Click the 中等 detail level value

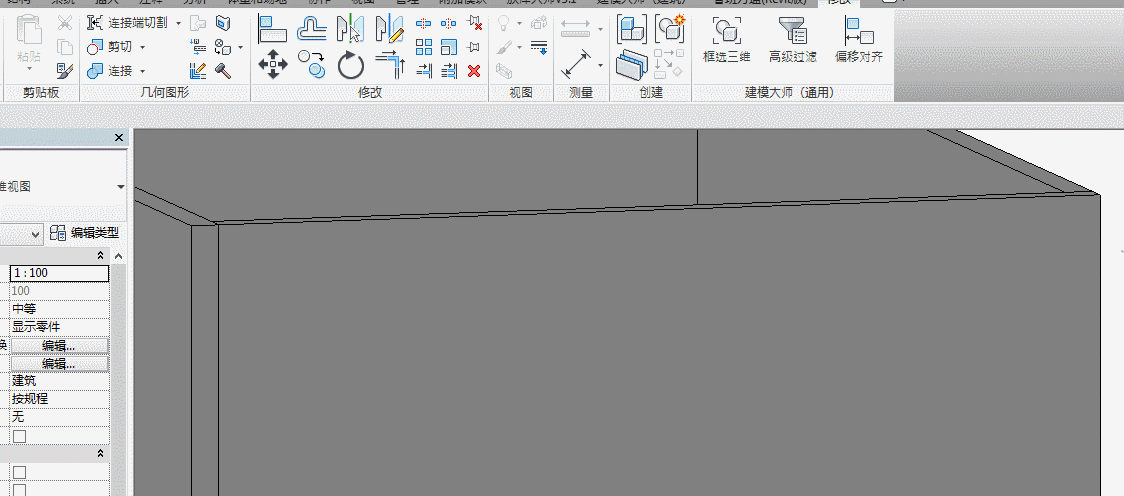coord(59,309)
